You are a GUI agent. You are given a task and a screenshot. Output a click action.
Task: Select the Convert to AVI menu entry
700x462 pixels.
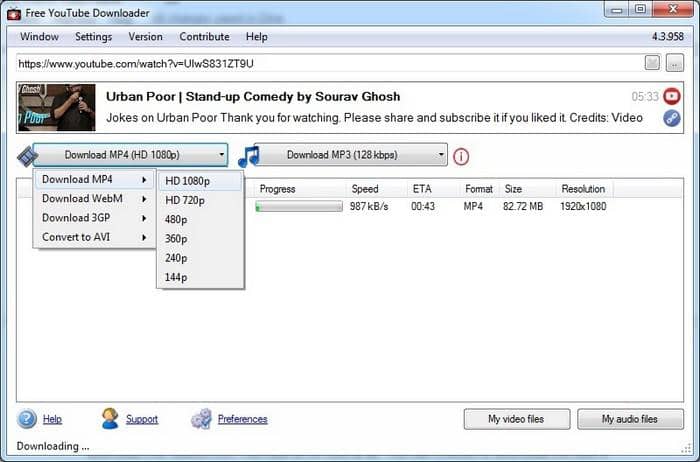[x=95, y=237]
